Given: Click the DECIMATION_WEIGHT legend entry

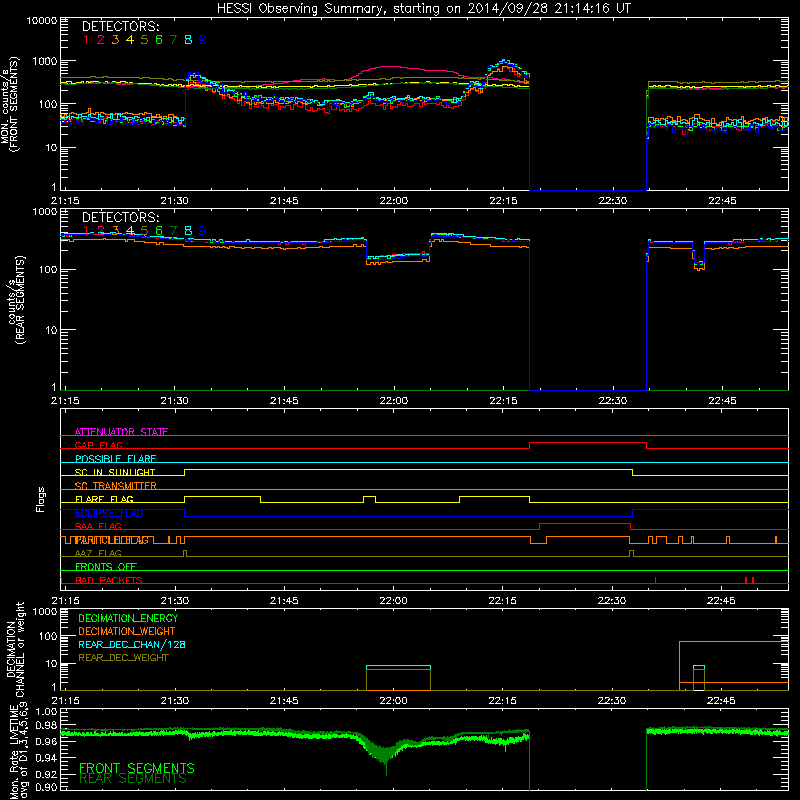Looking at the screenshot, I should pyautogui.click(x=127, y=631).
